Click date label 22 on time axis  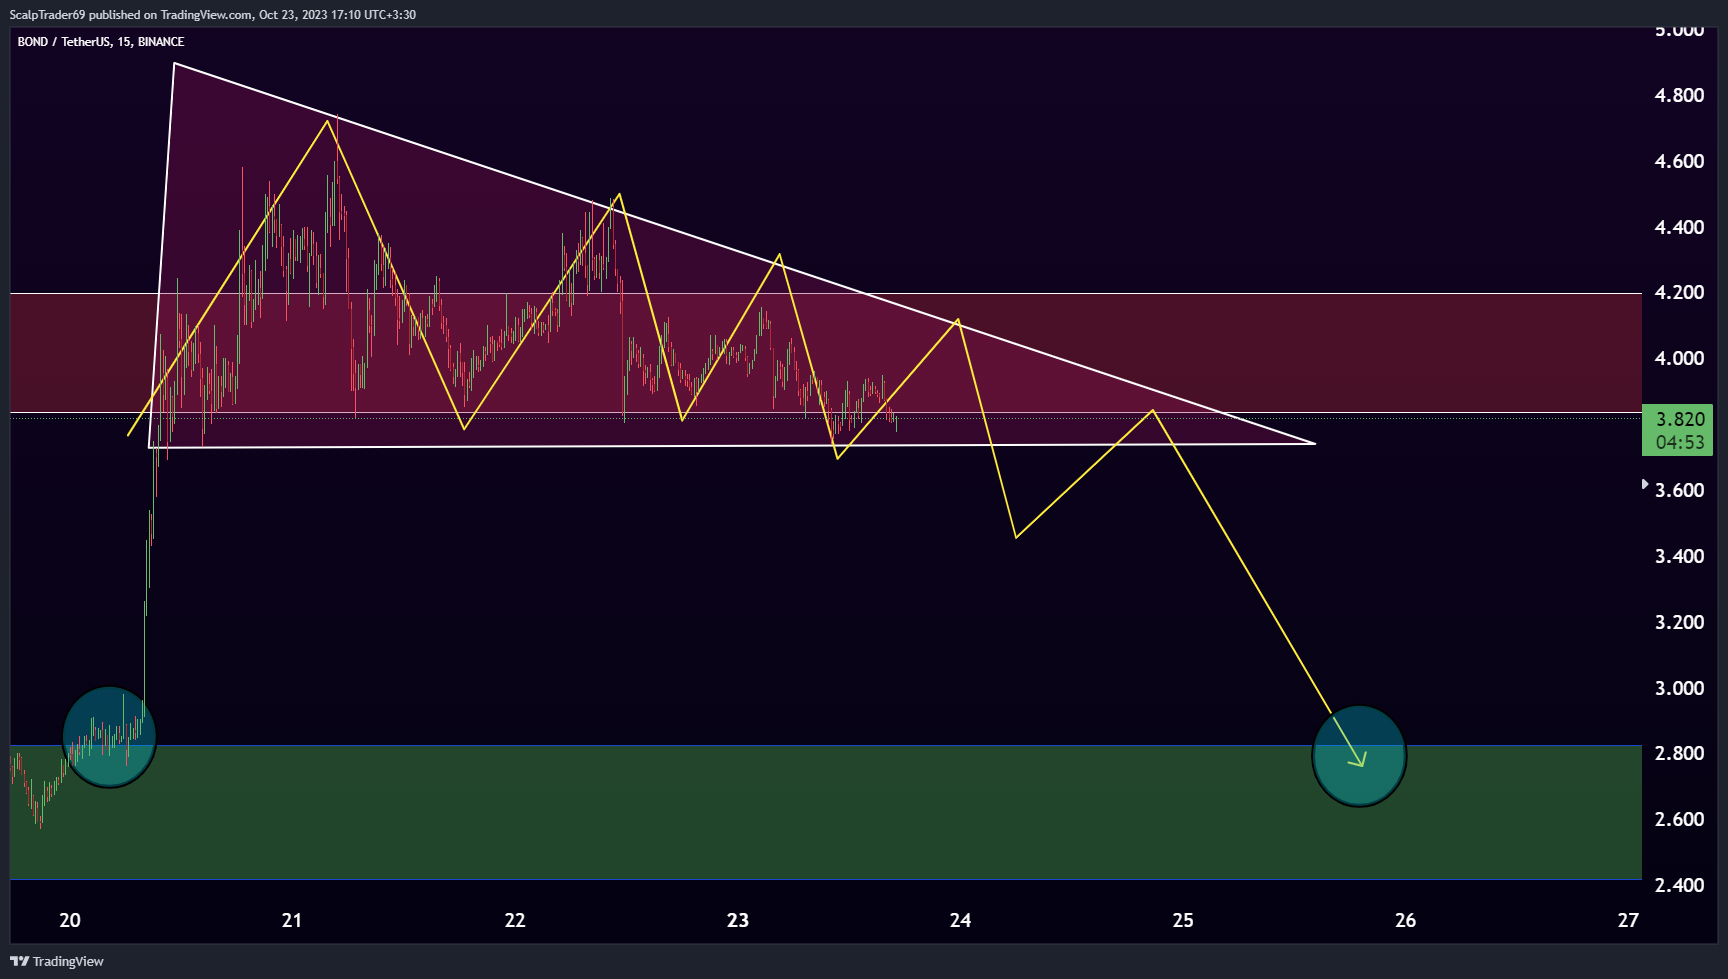point(515,920)
